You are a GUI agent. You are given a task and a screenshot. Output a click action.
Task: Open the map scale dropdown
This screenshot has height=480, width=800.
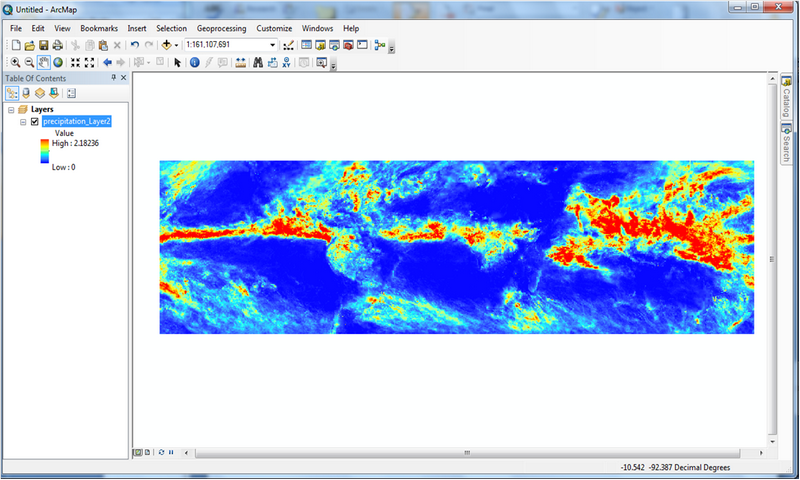[x=272, y=45]
